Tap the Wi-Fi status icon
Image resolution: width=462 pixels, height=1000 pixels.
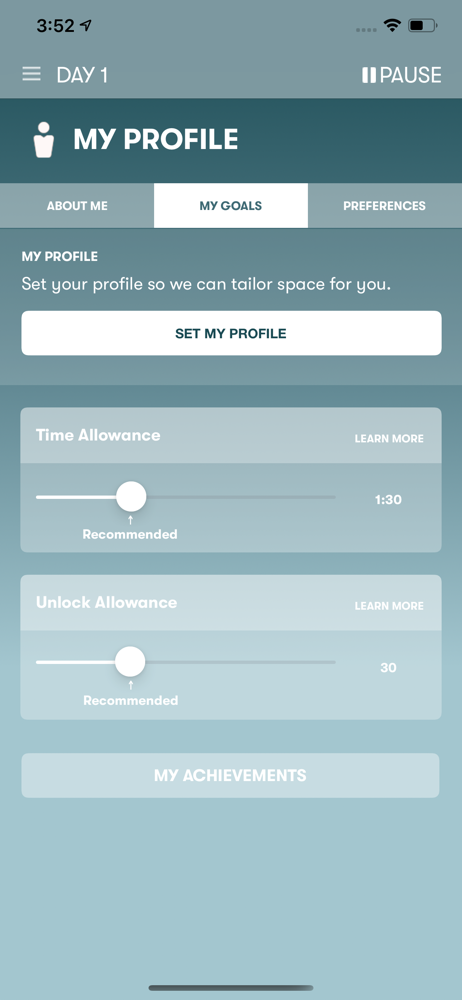click(x=392, y=26)
